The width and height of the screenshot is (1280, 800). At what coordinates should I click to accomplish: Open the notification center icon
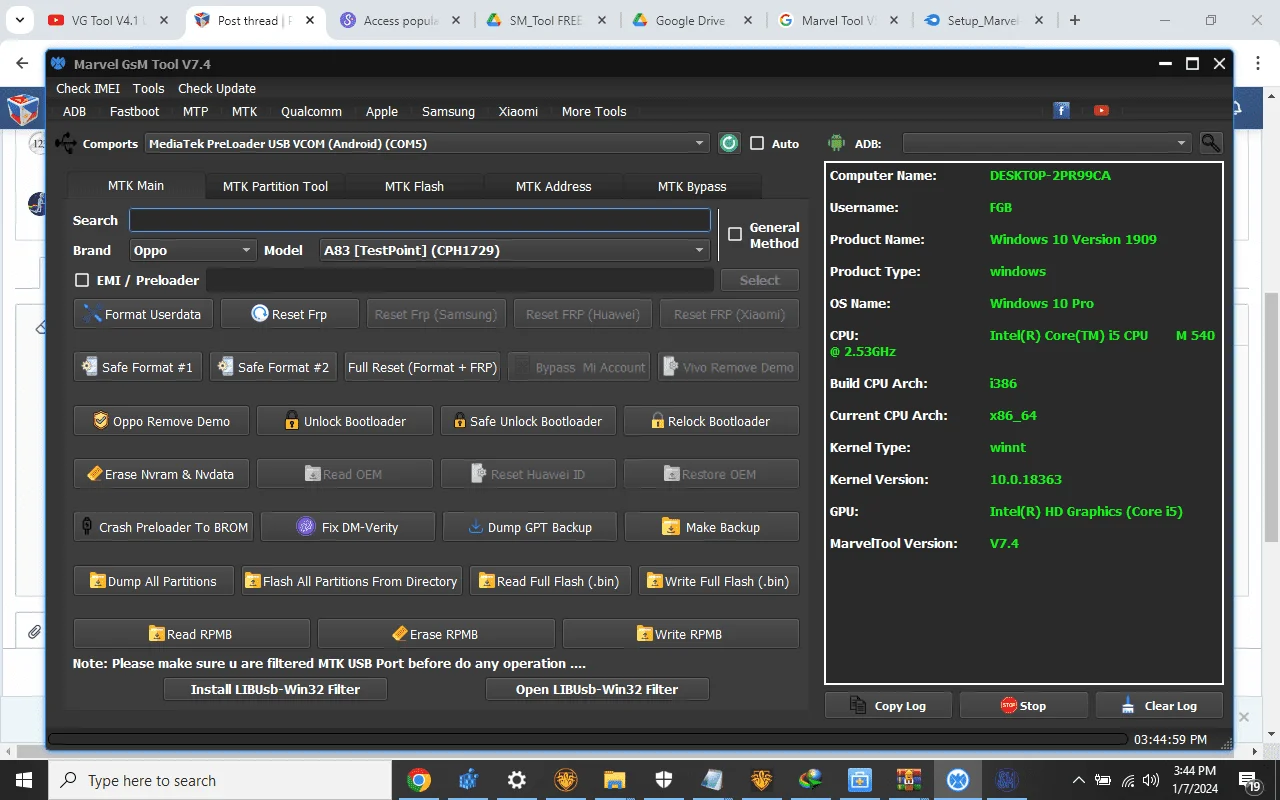point(1250,781)
